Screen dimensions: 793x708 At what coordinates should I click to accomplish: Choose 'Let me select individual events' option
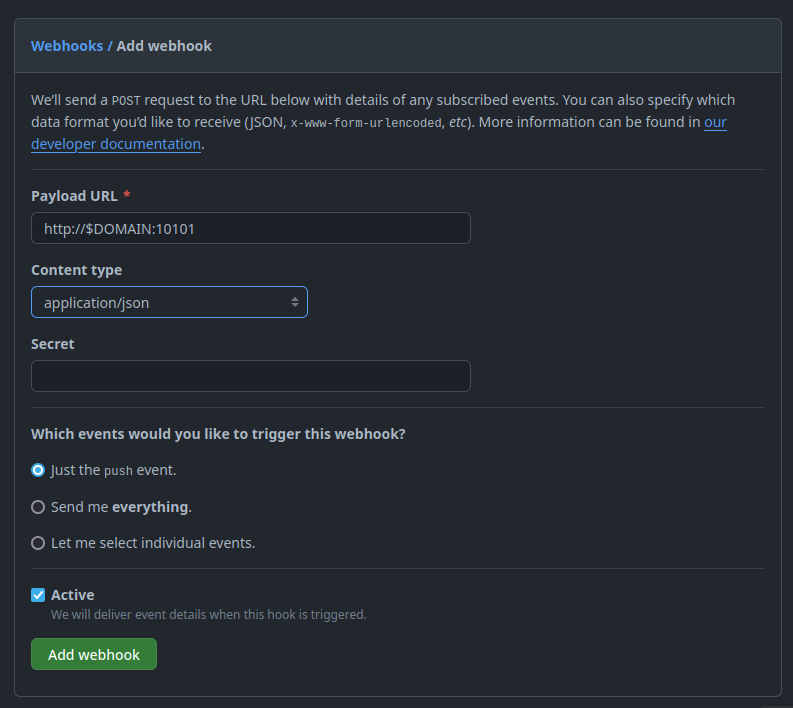38,543
